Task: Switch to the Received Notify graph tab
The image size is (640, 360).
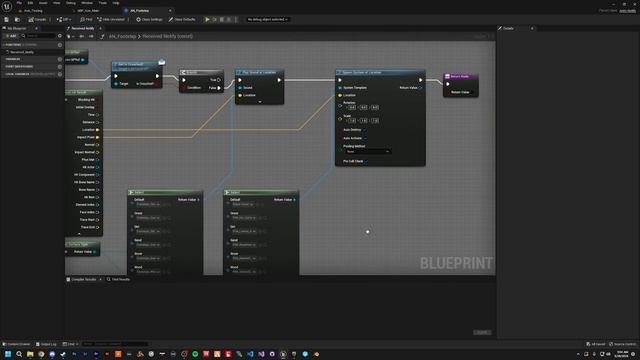Action: tap(83, 28)
